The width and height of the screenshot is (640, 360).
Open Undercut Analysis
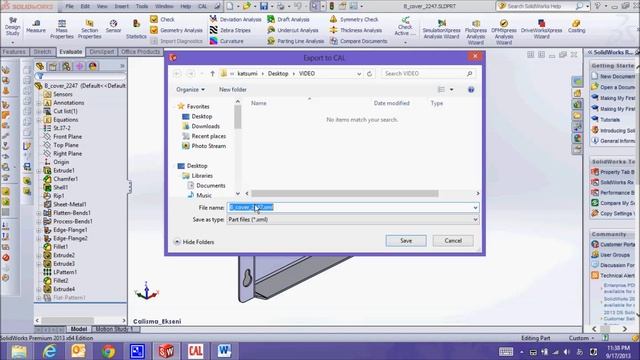292,30
